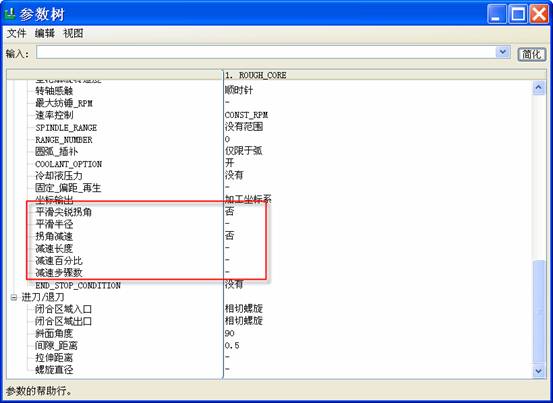This screenshot has height=403, width=553.
Task: Minimize the 参数树 window
Action: pos(497,14)
